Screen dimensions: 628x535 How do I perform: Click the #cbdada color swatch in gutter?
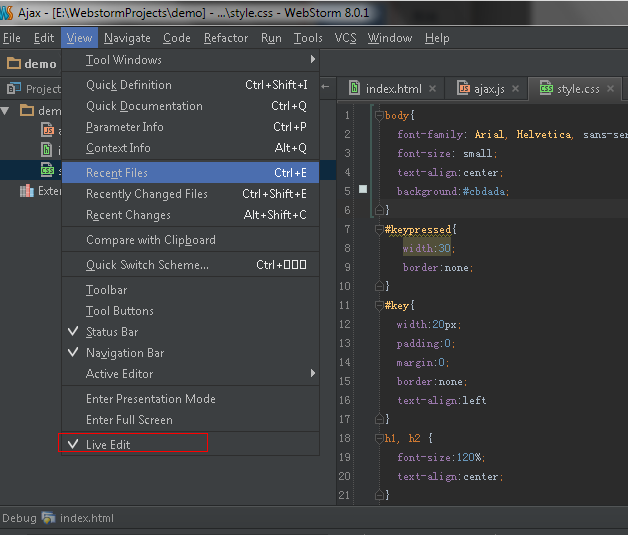point(363,189)
